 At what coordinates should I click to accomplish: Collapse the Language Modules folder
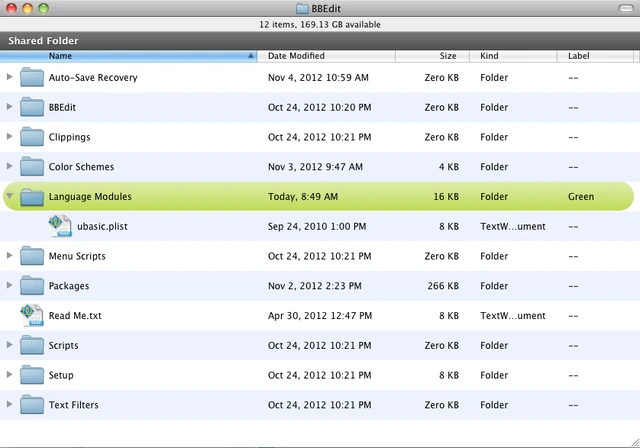point(9,196)
